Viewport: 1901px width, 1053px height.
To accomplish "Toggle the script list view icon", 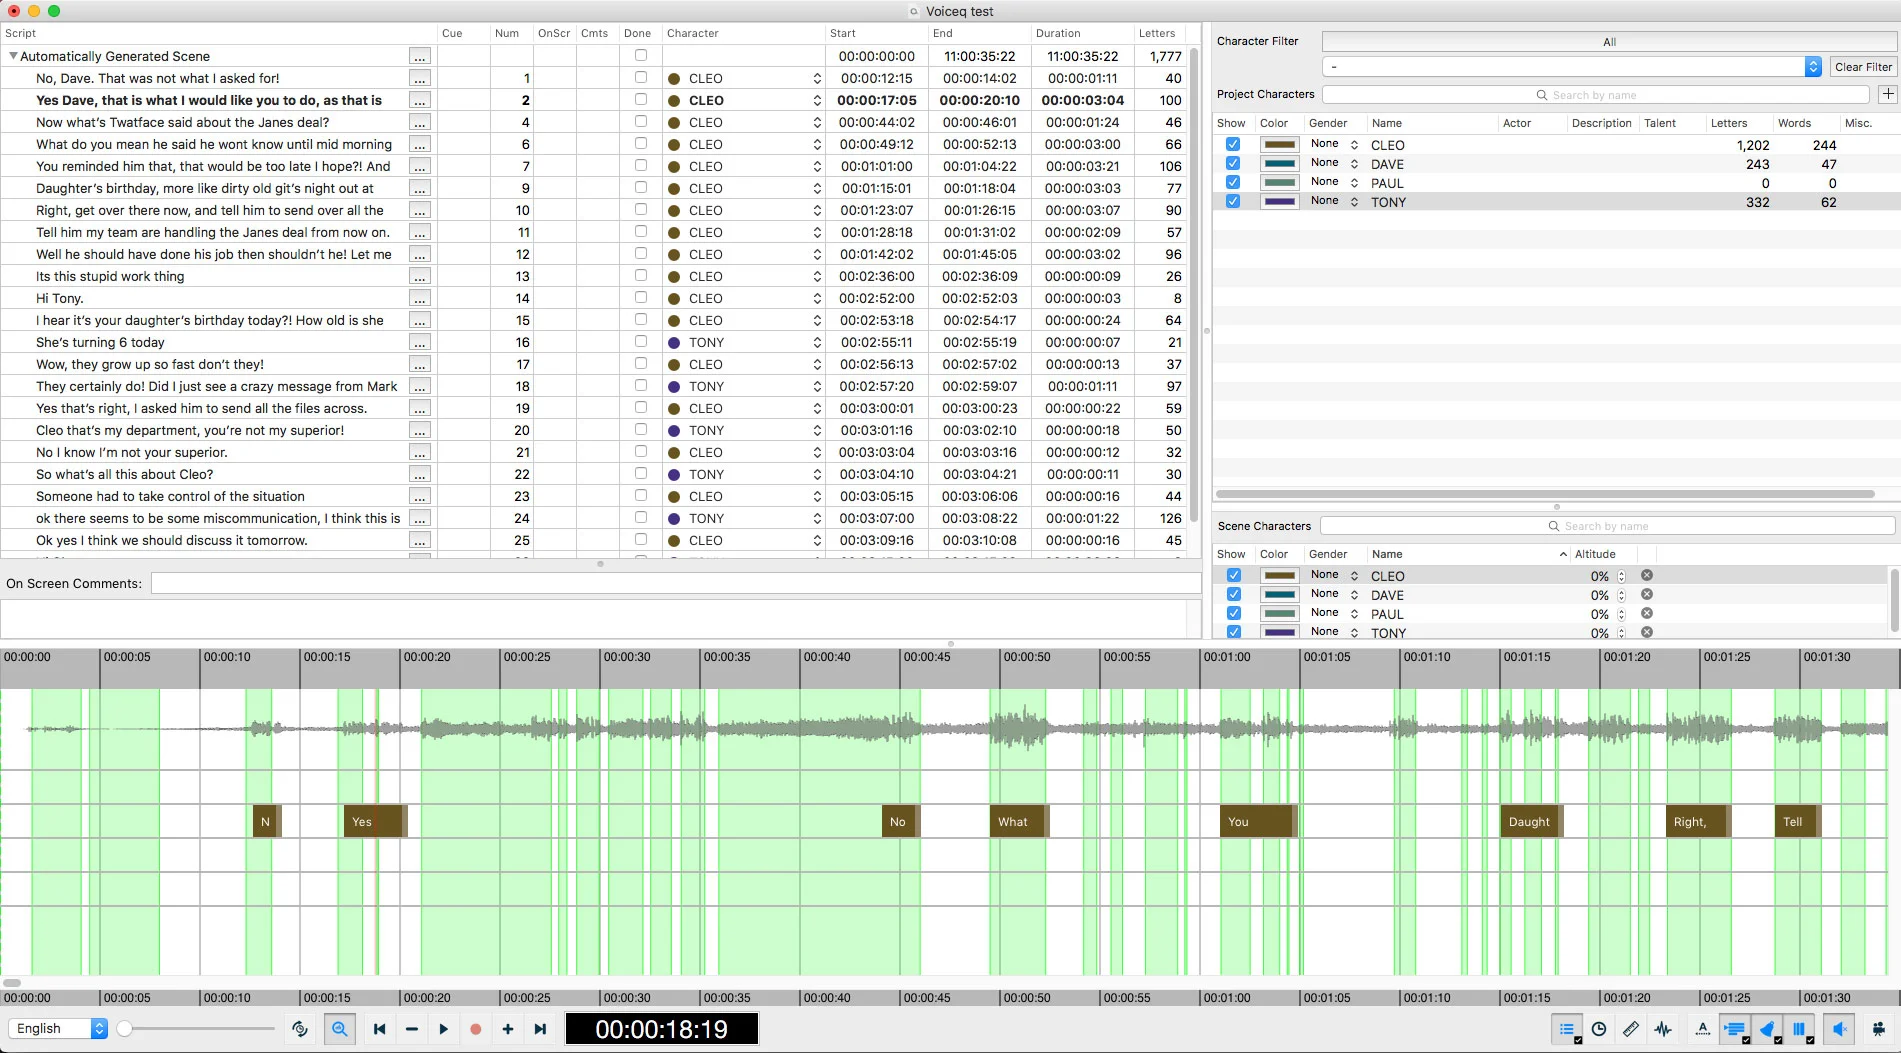I will click(1567, 1029).
